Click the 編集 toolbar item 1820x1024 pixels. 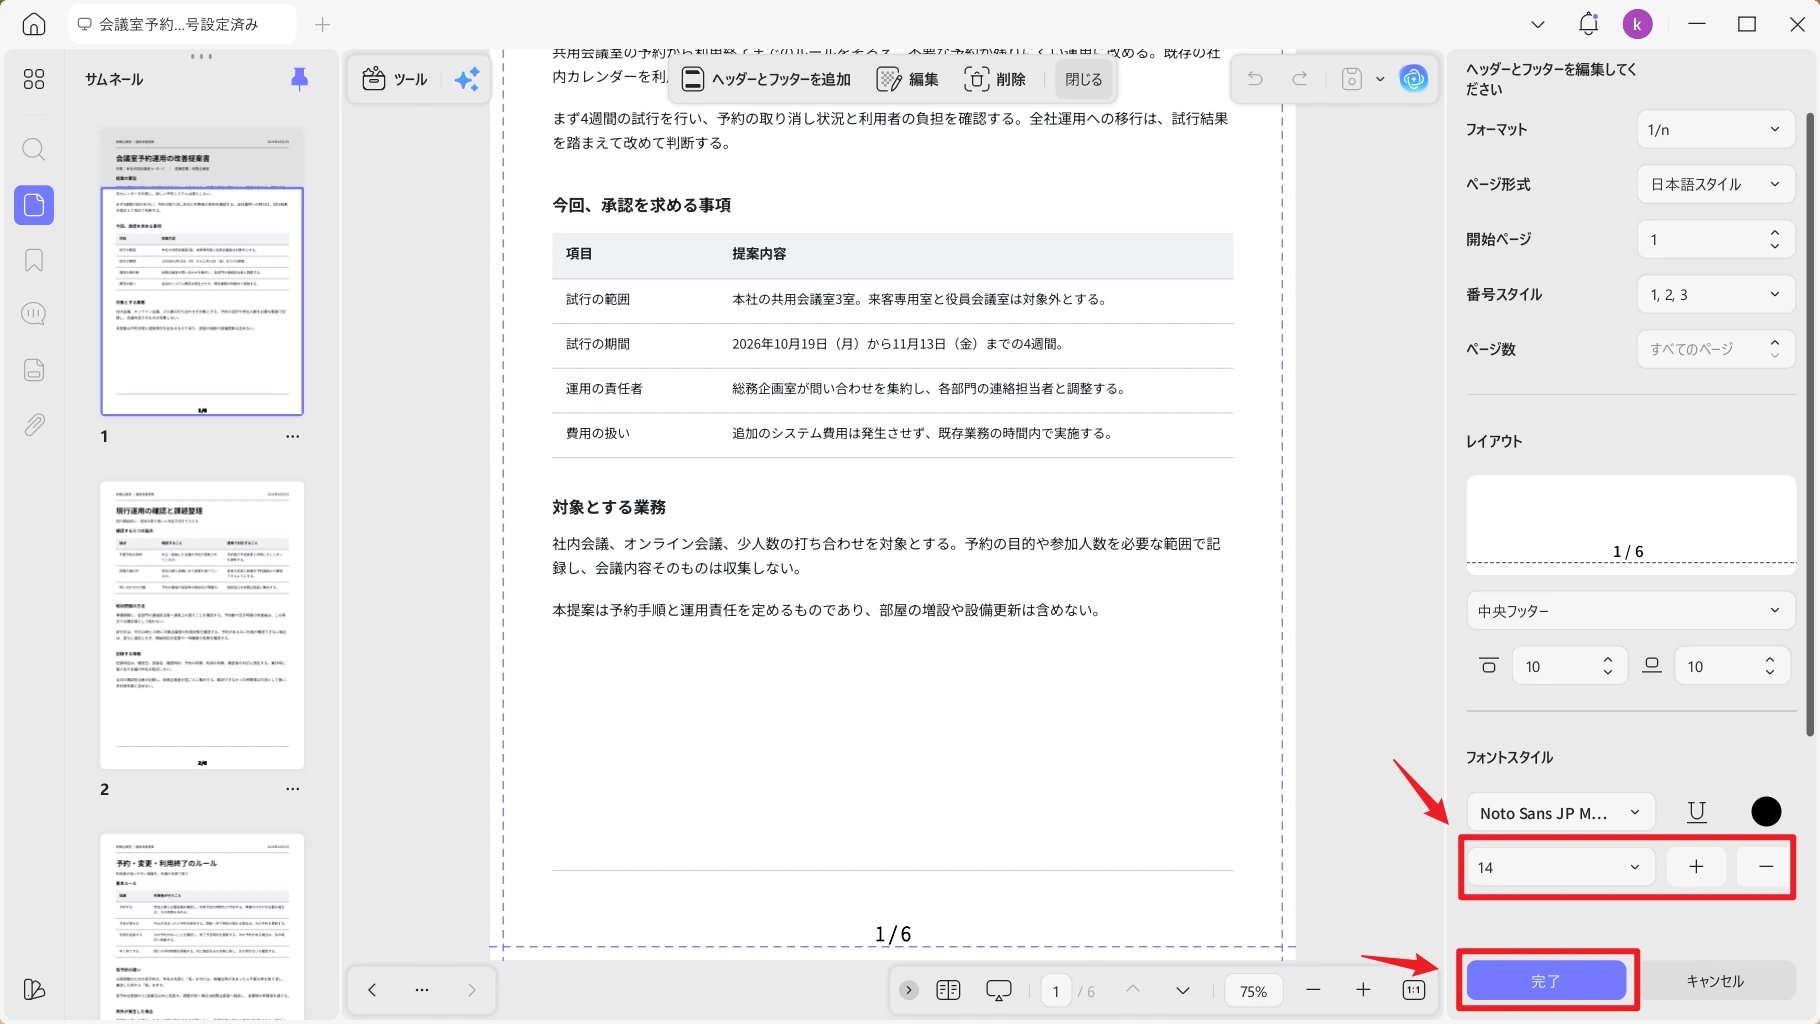coord(908,79)
